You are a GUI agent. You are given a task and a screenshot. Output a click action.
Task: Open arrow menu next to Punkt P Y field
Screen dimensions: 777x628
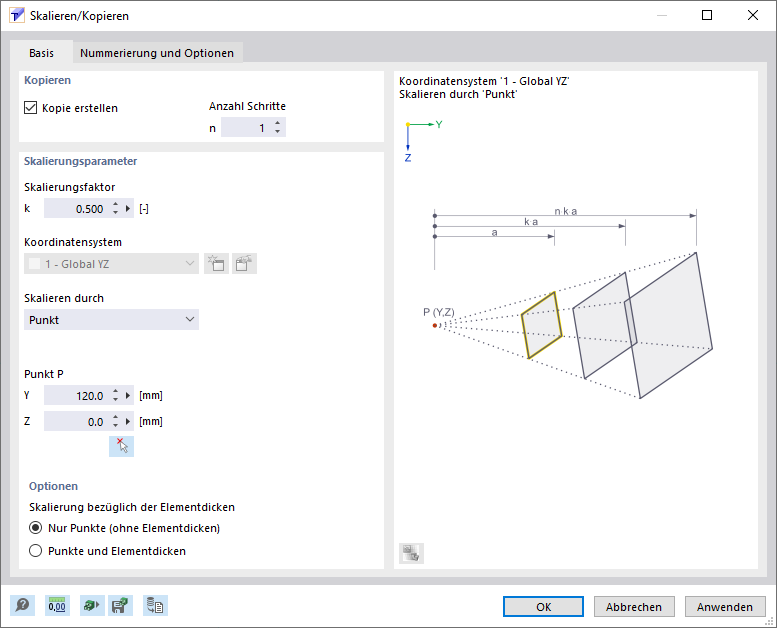coord(128,396)
